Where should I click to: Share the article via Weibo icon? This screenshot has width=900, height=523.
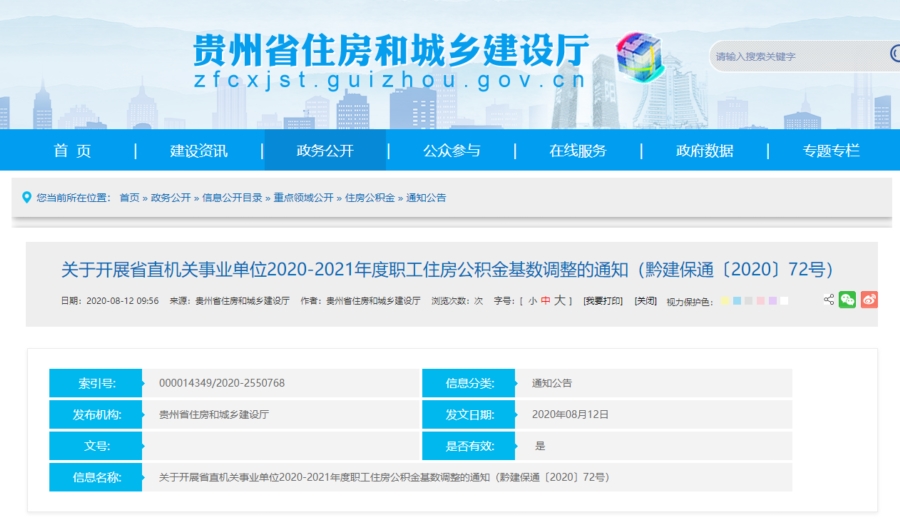coord(869,300)
